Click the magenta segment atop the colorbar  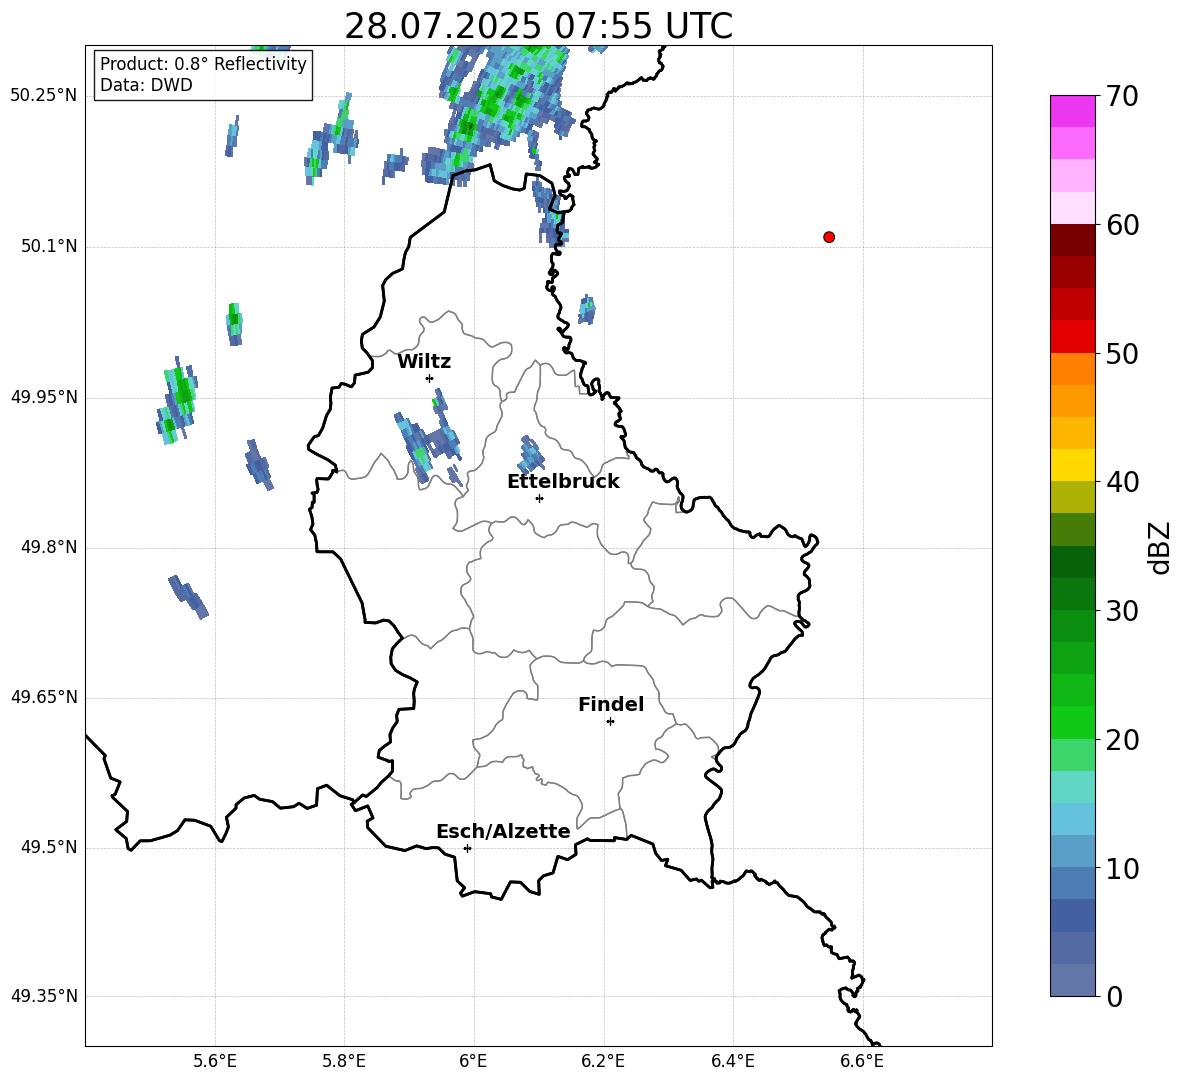click(x=1072, y=111)
